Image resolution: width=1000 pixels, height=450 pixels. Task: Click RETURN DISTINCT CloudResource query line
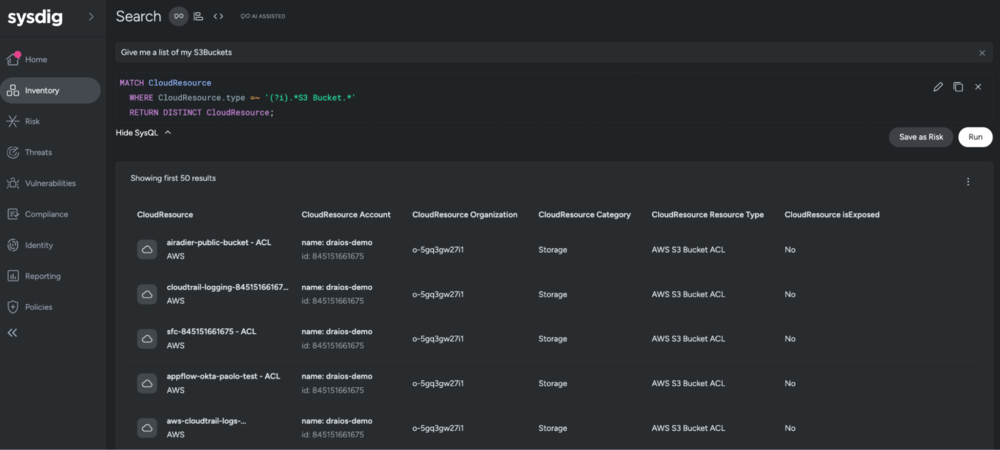tap(201, 113)
